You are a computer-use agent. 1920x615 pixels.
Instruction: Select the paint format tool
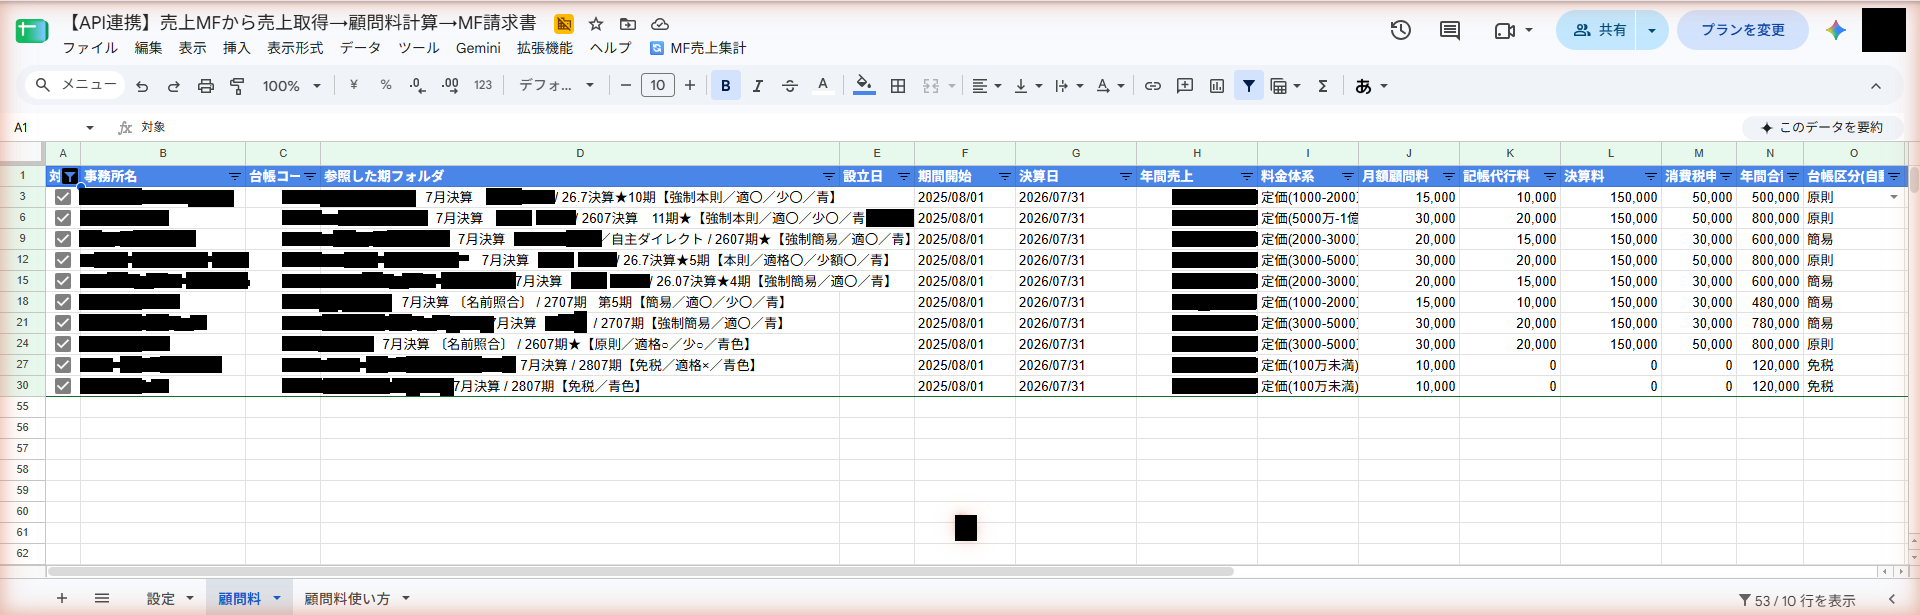point(237,86)
